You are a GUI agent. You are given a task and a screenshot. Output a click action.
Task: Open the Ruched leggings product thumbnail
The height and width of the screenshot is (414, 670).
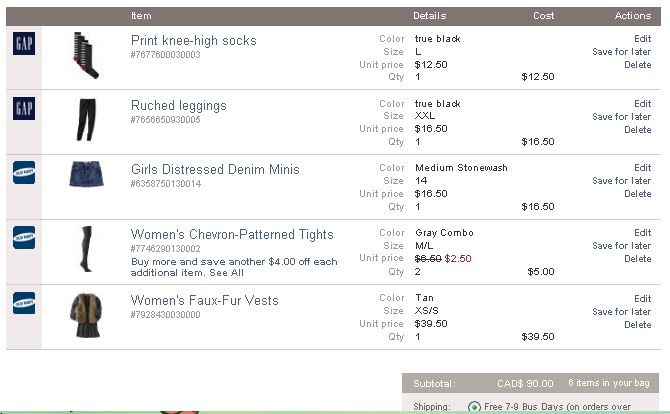[86, 120]
